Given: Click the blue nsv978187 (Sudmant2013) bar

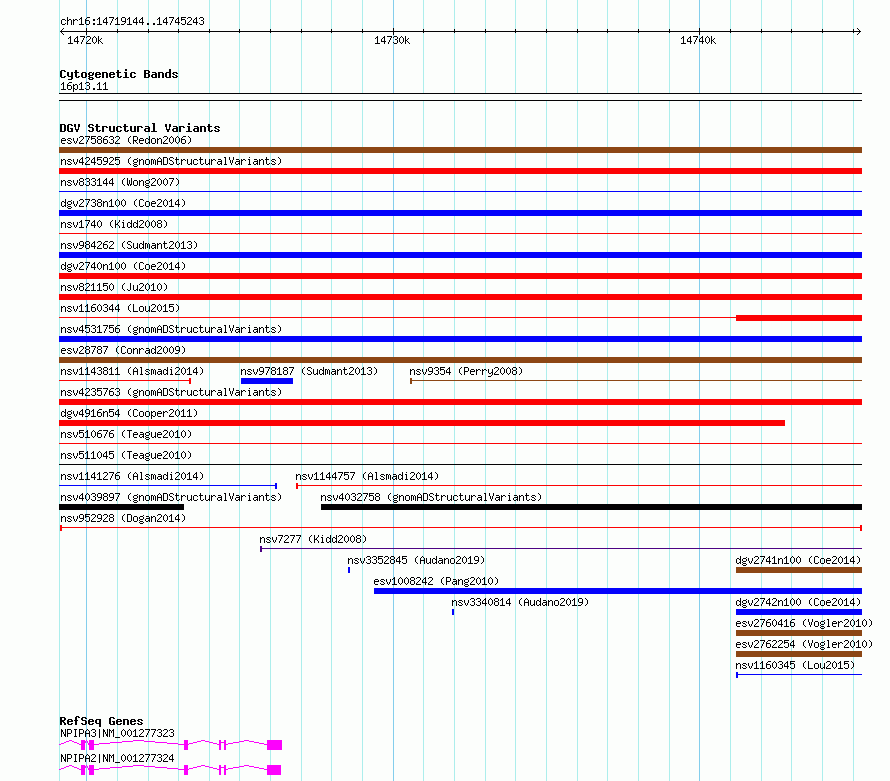Looking at the screenshot, I should click(x=267, y=381).
